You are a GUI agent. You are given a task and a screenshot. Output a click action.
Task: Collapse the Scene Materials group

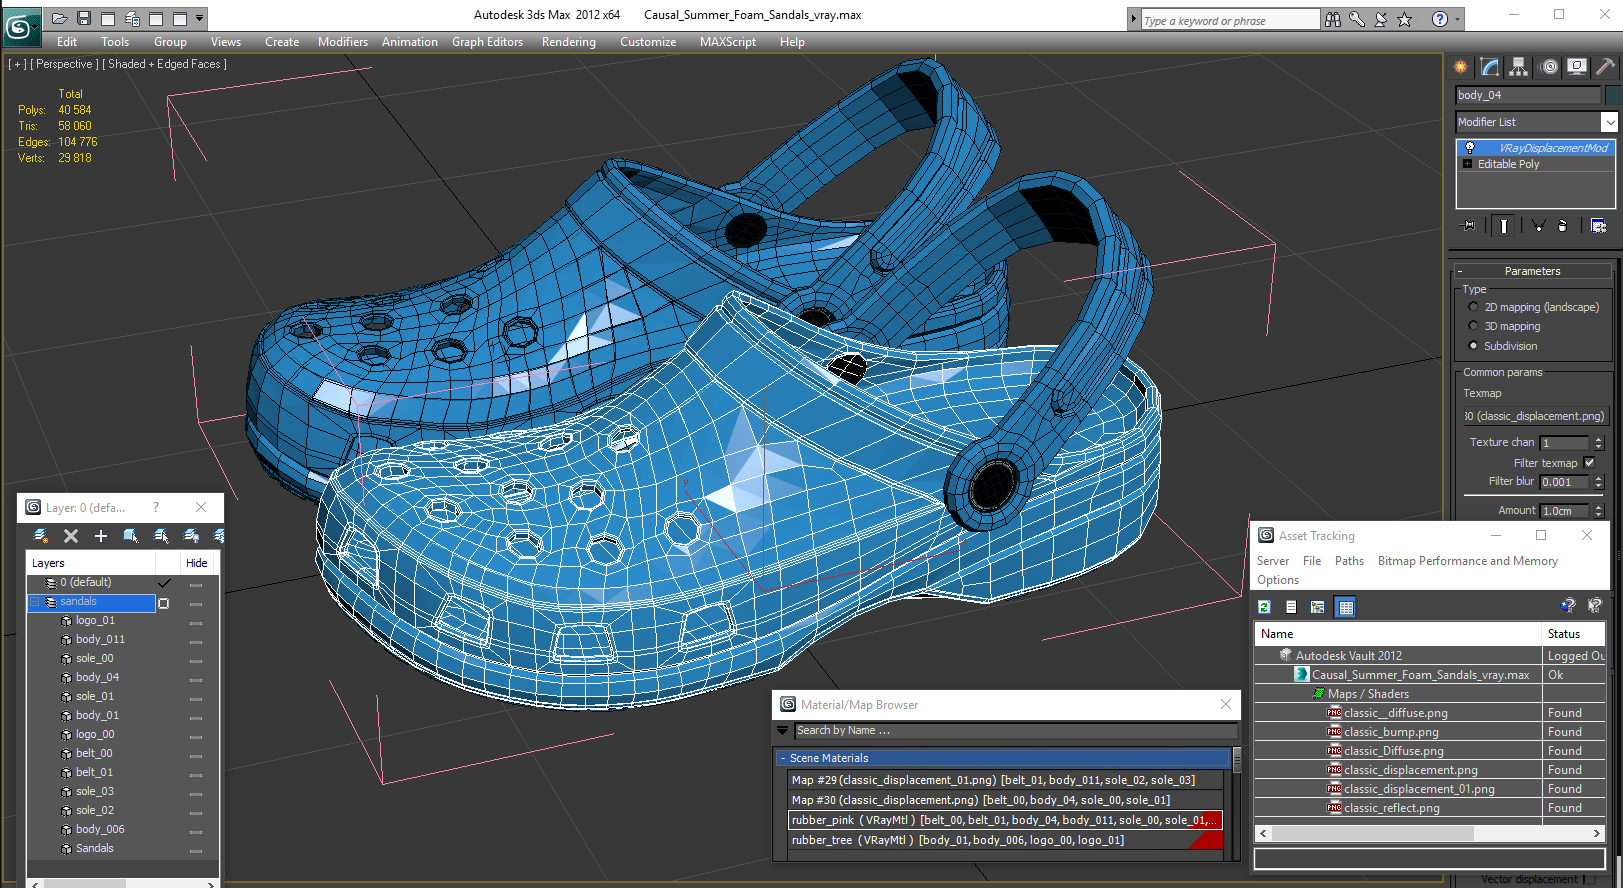click(x=783, y=758)
